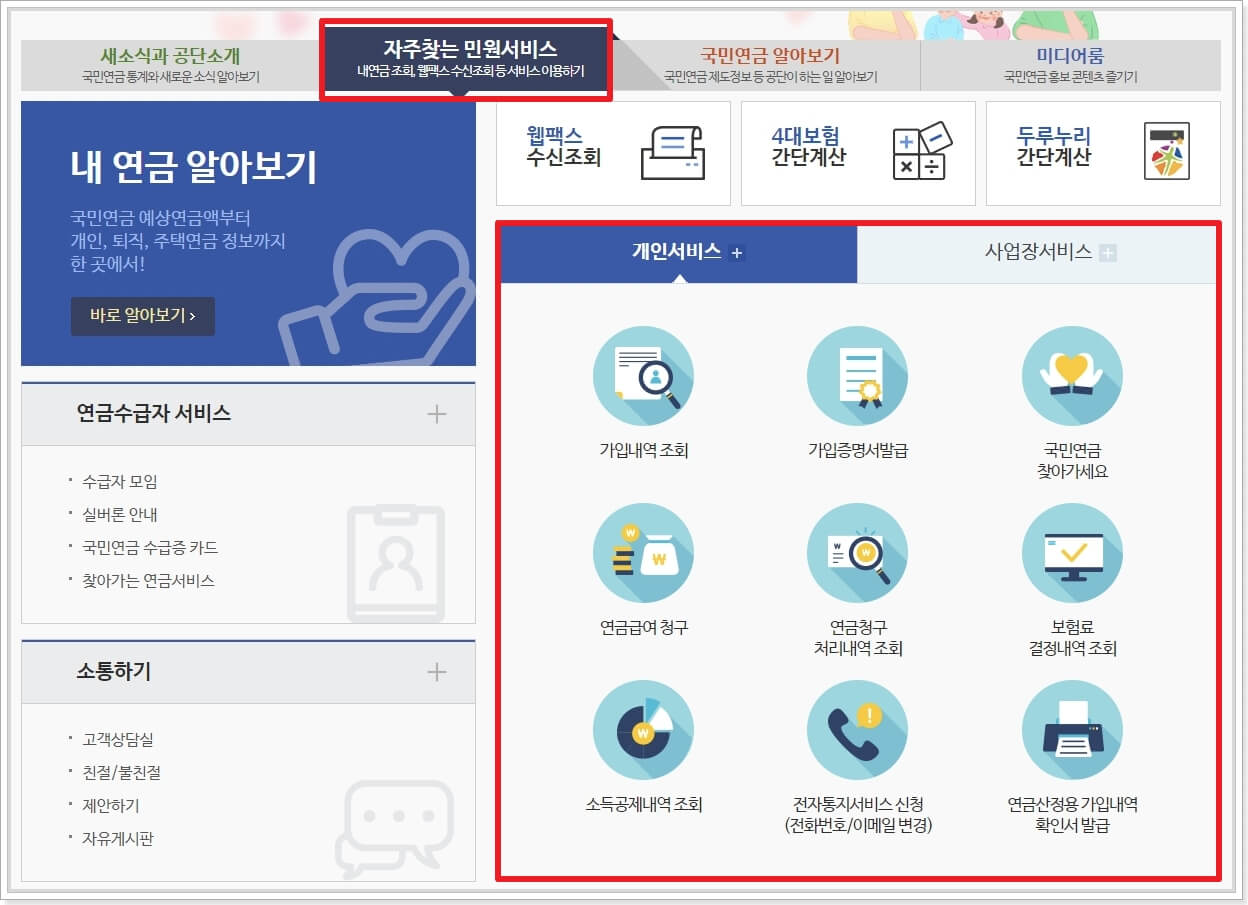Expand the 소통하기 section

pyautogui.click(x=437, y=673)
